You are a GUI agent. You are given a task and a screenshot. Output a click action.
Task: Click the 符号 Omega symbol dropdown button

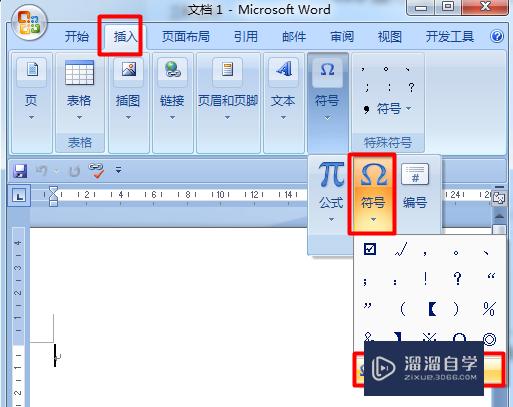(x=373, y=194)
